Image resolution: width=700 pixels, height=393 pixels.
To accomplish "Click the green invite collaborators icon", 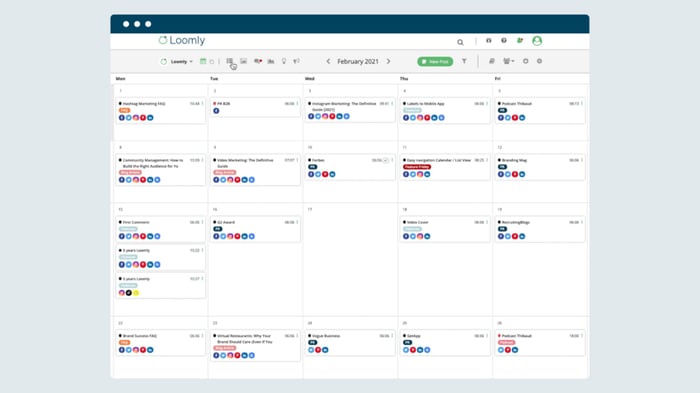I will coord(520,41).
